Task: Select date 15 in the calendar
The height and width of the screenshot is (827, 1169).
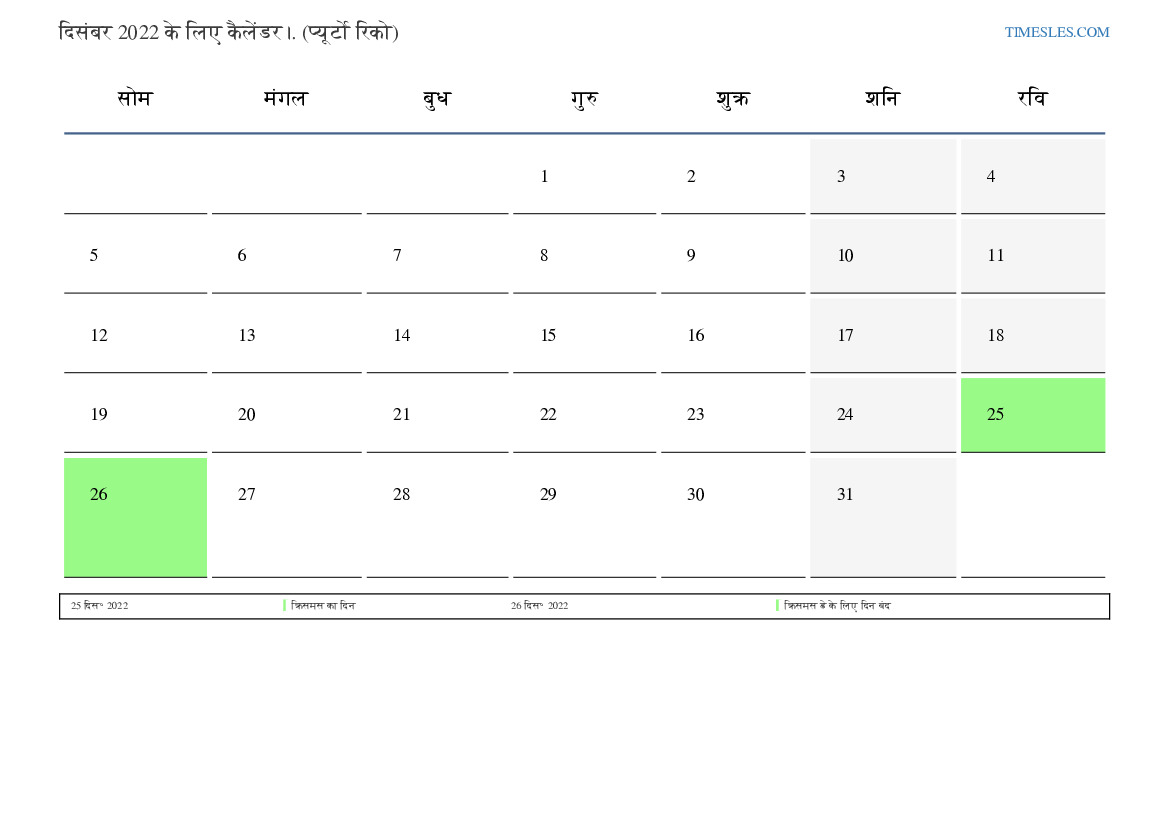Action: [584, 336]
